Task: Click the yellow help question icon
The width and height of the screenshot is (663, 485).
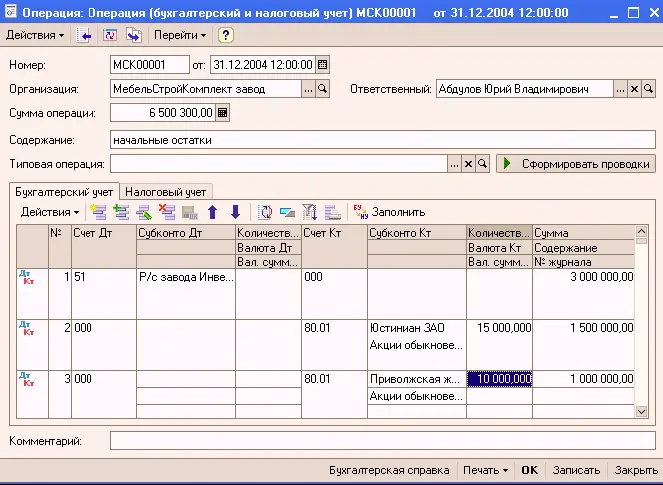Action: pyautogui.click(x=226, y=35)
